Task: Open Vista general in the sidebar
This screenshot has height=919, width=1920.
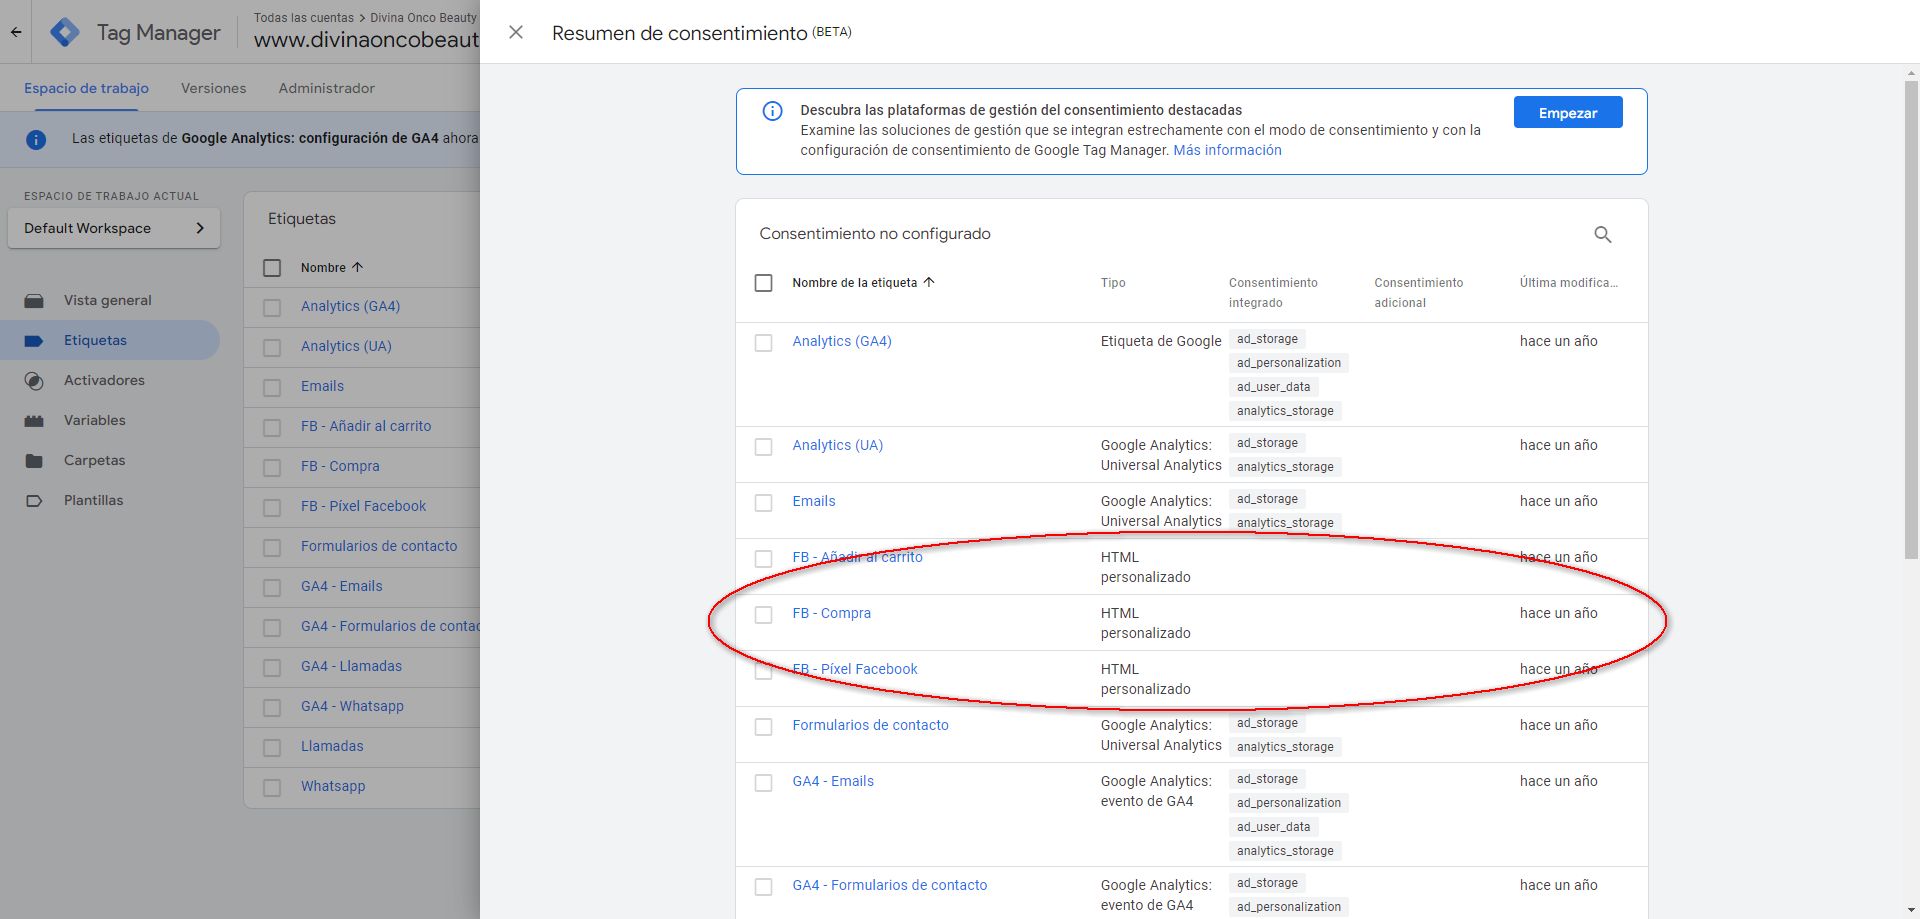Action: [108, 300]
